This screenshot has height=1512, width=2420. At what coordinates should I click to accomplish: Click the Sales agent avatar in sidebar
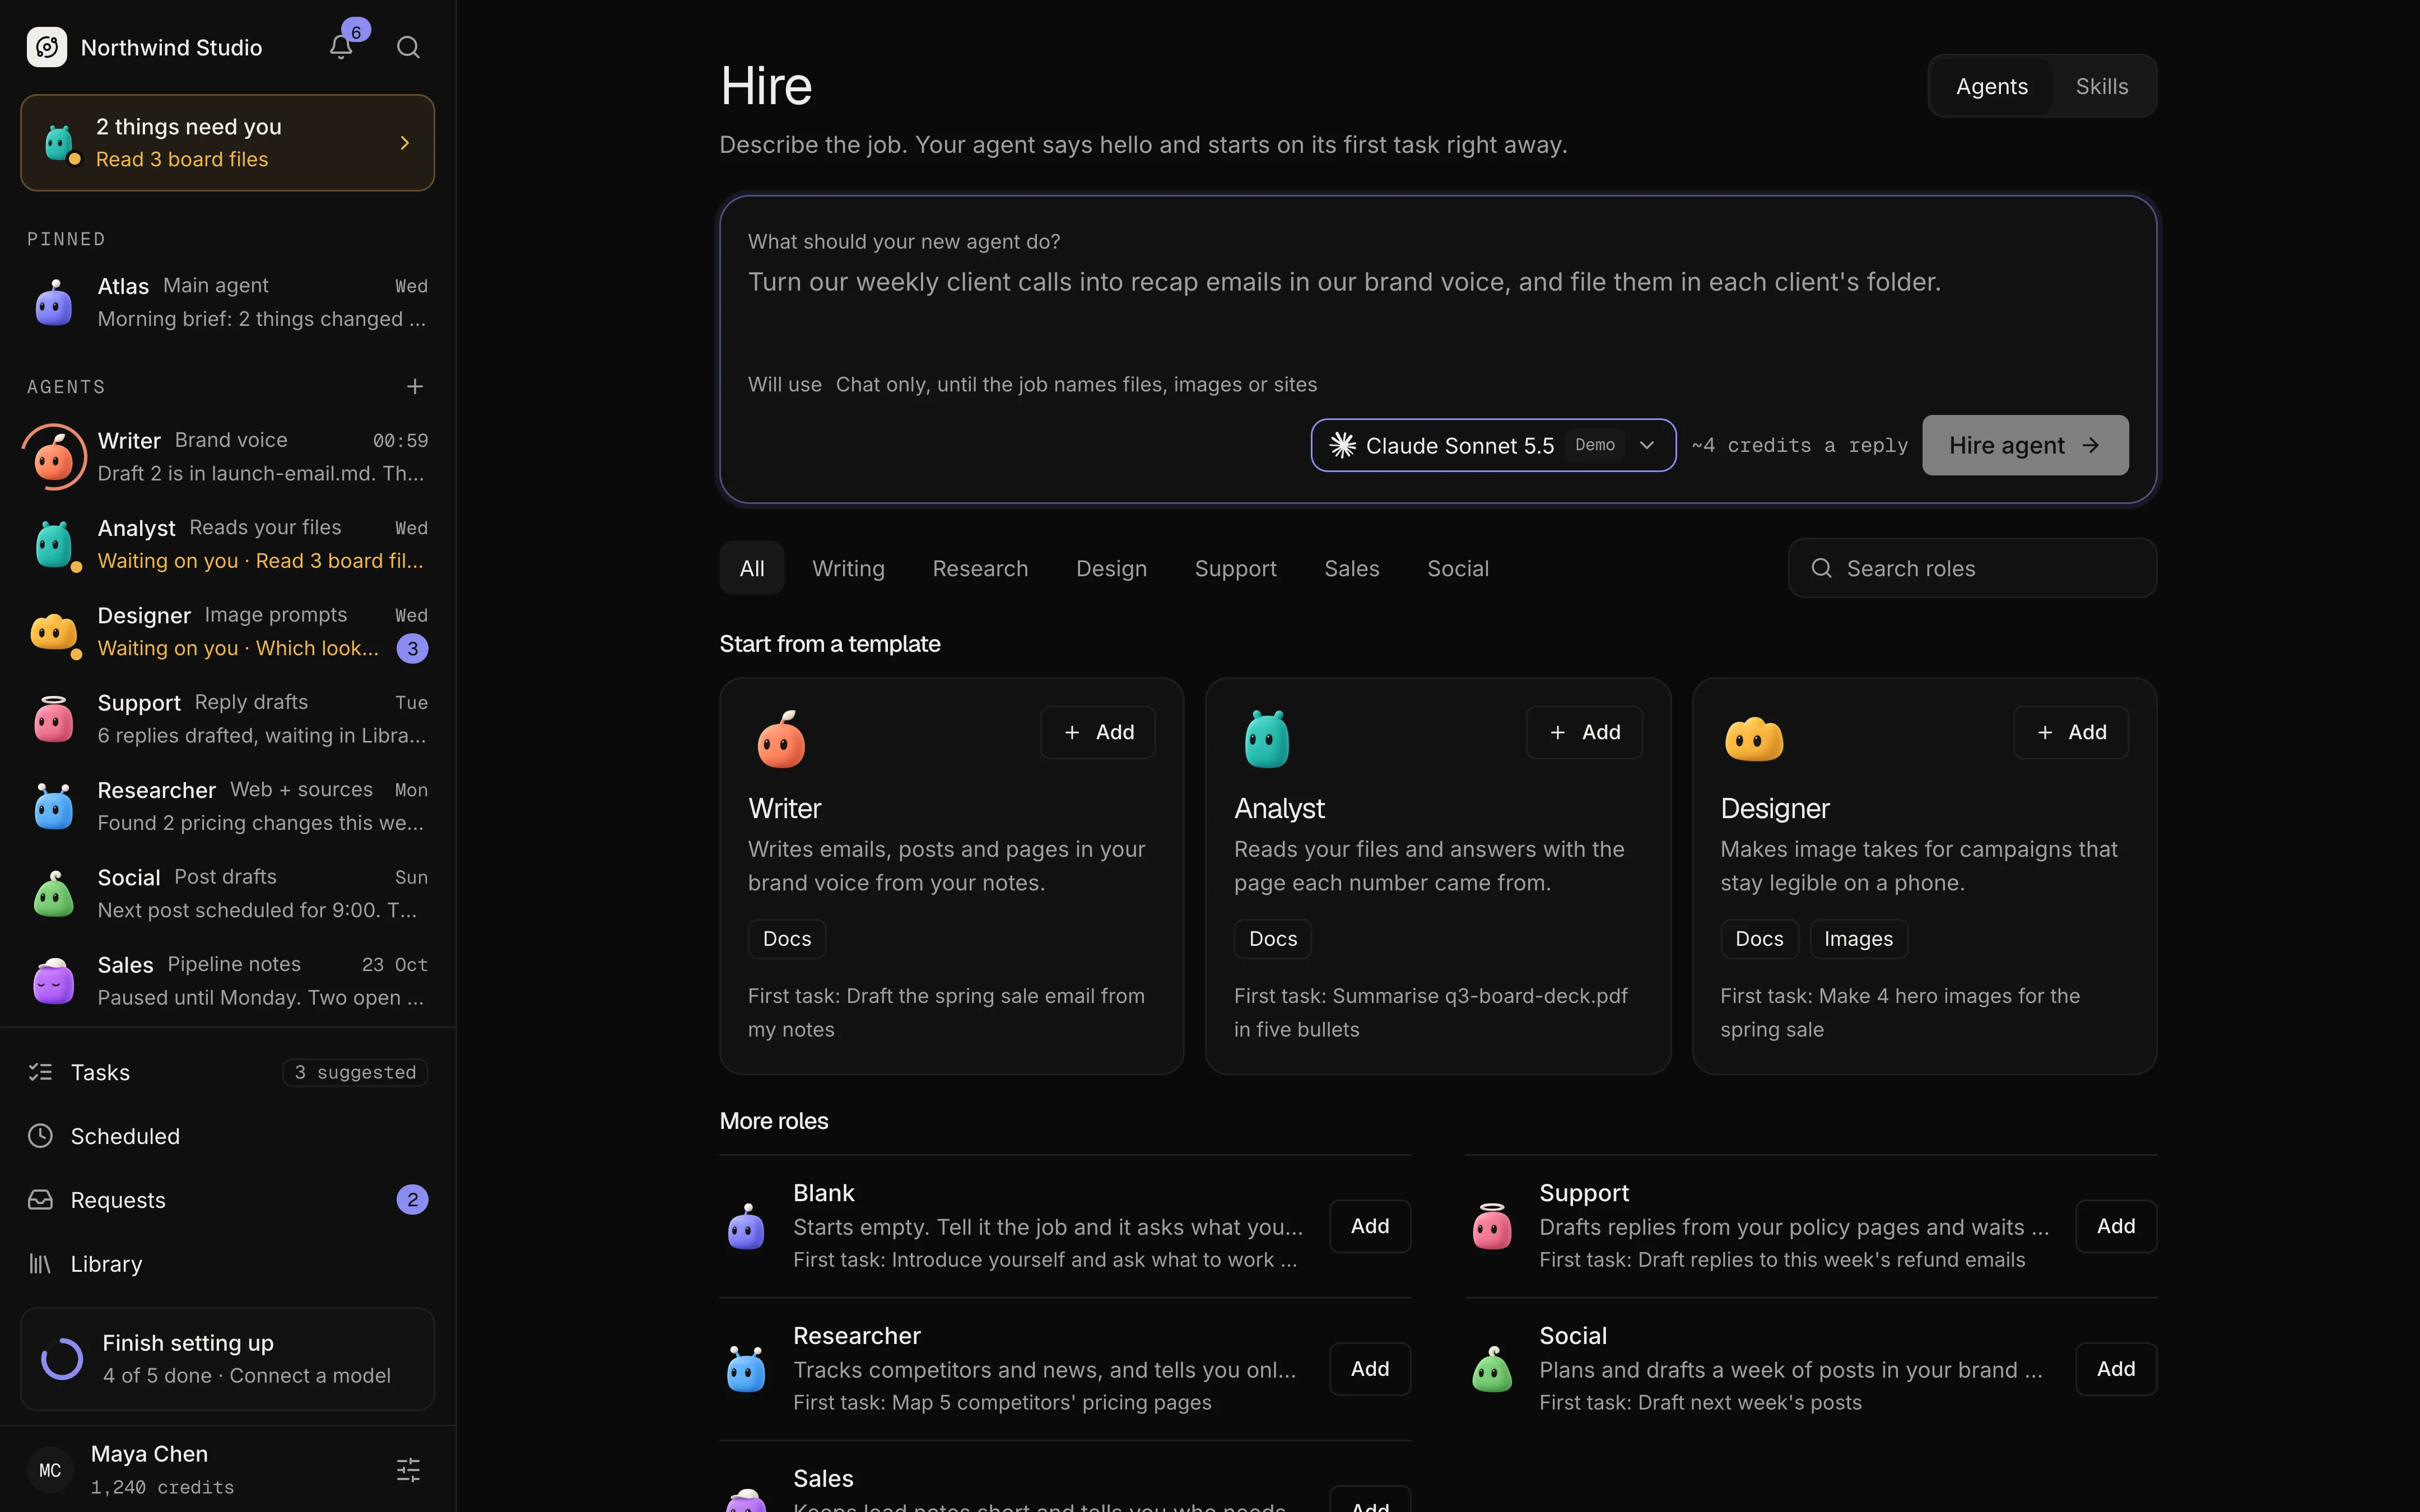pos(54,981)
